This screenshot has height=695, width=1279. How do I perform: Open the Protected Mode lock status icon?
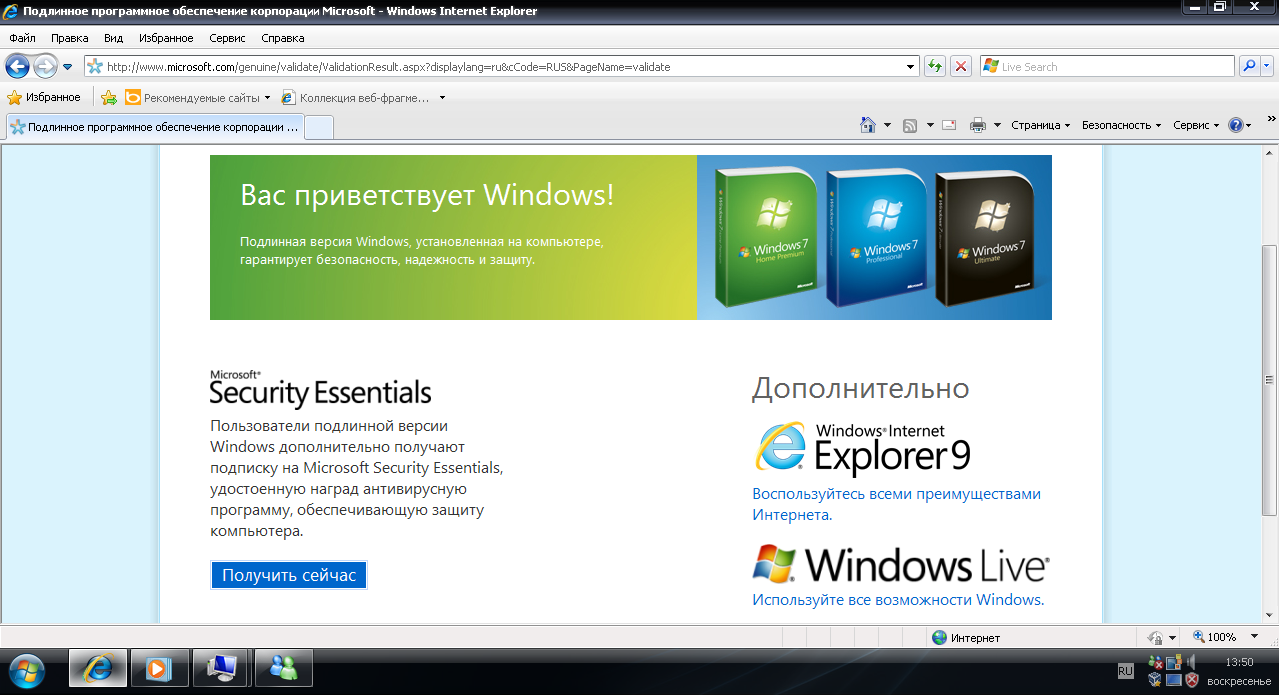click(x=1155, y=637)
